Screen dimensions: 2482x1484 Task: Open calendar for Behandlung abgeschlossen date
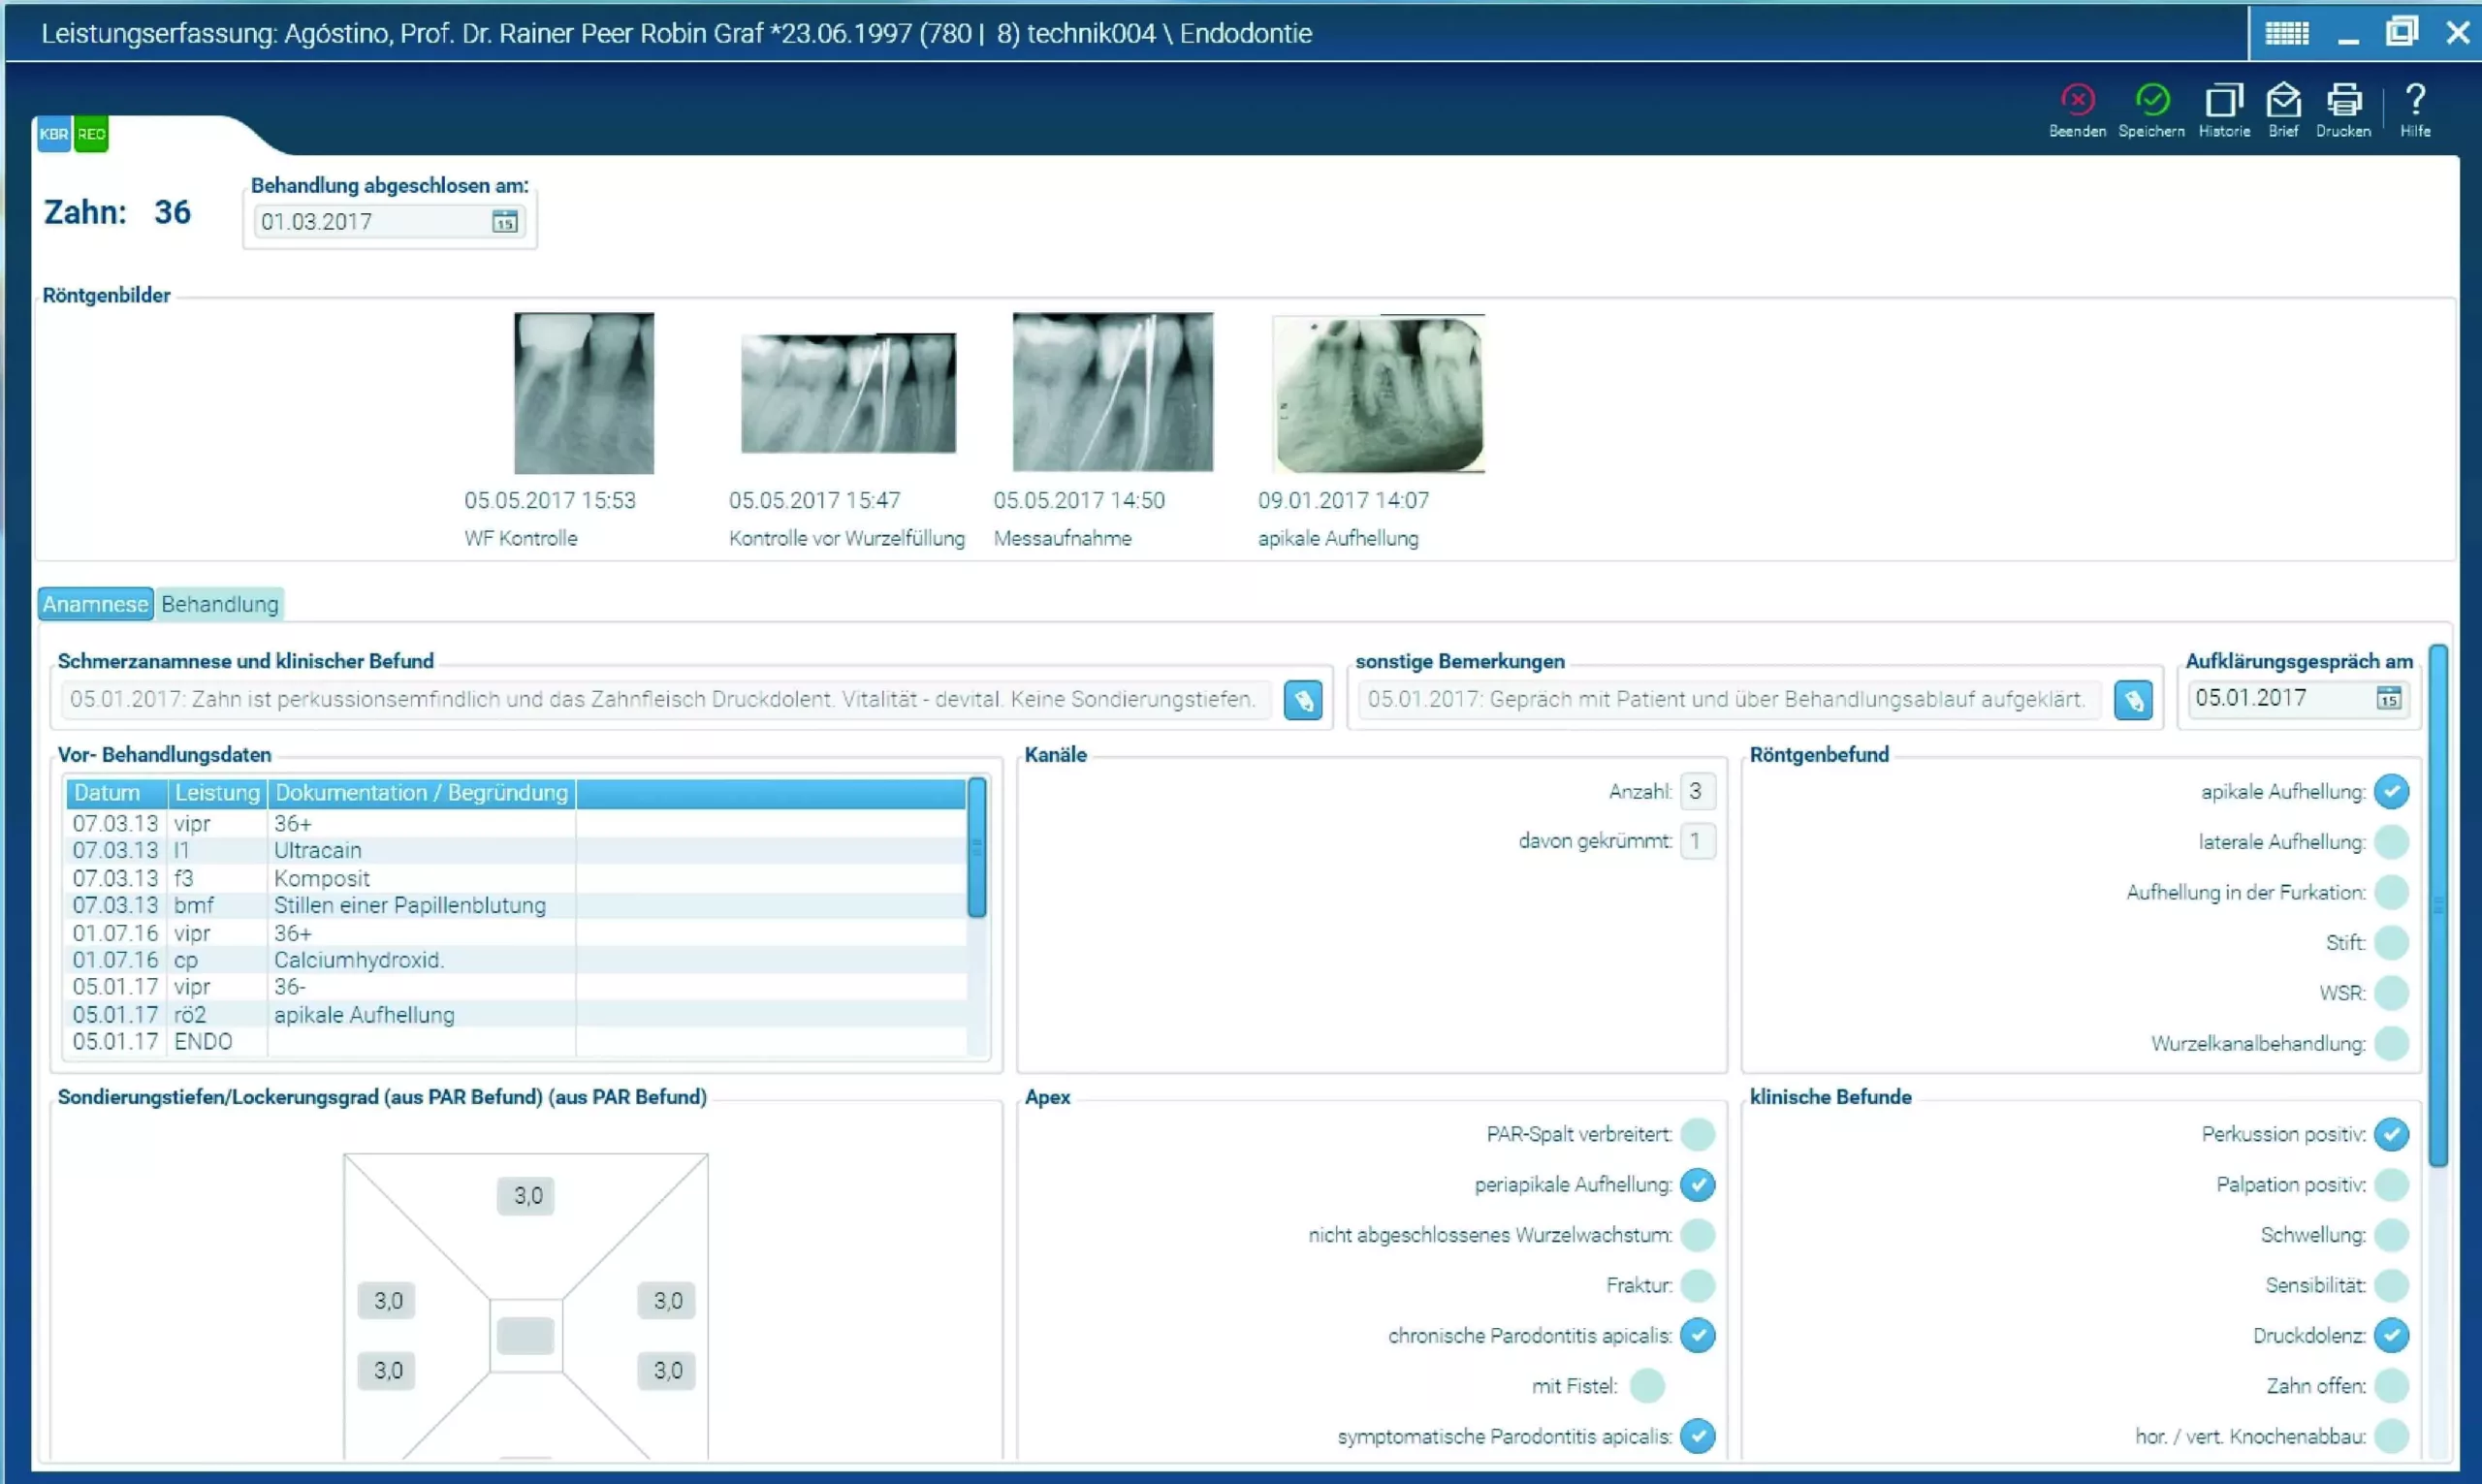(505, 222)
